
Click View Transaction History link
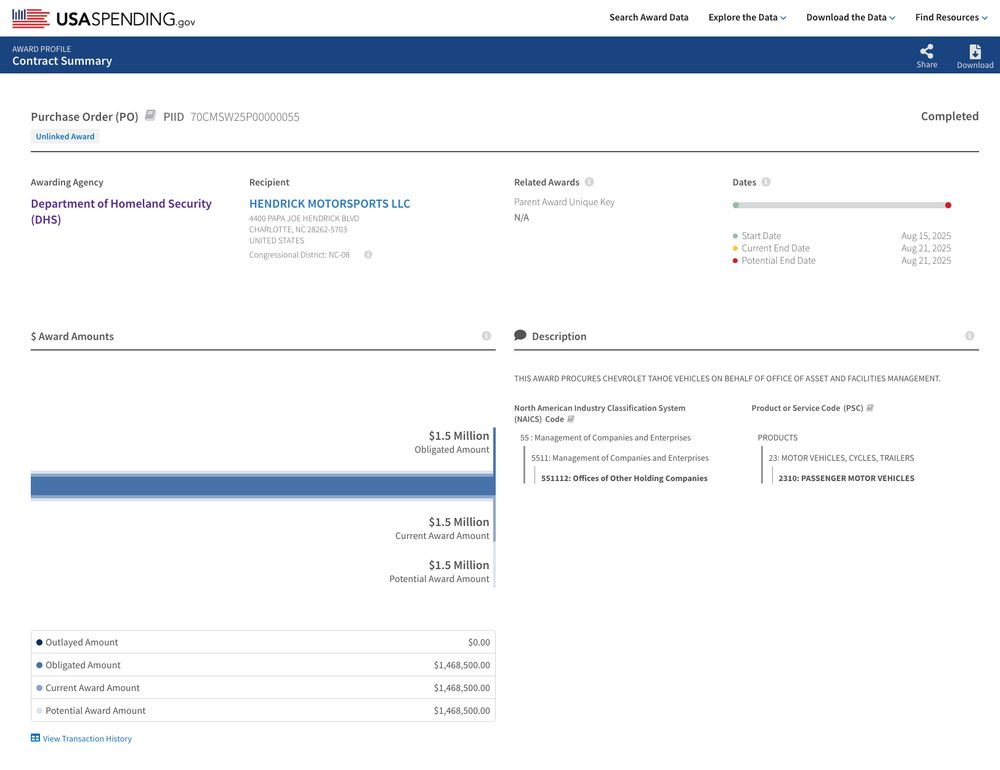tap(87, 739)
